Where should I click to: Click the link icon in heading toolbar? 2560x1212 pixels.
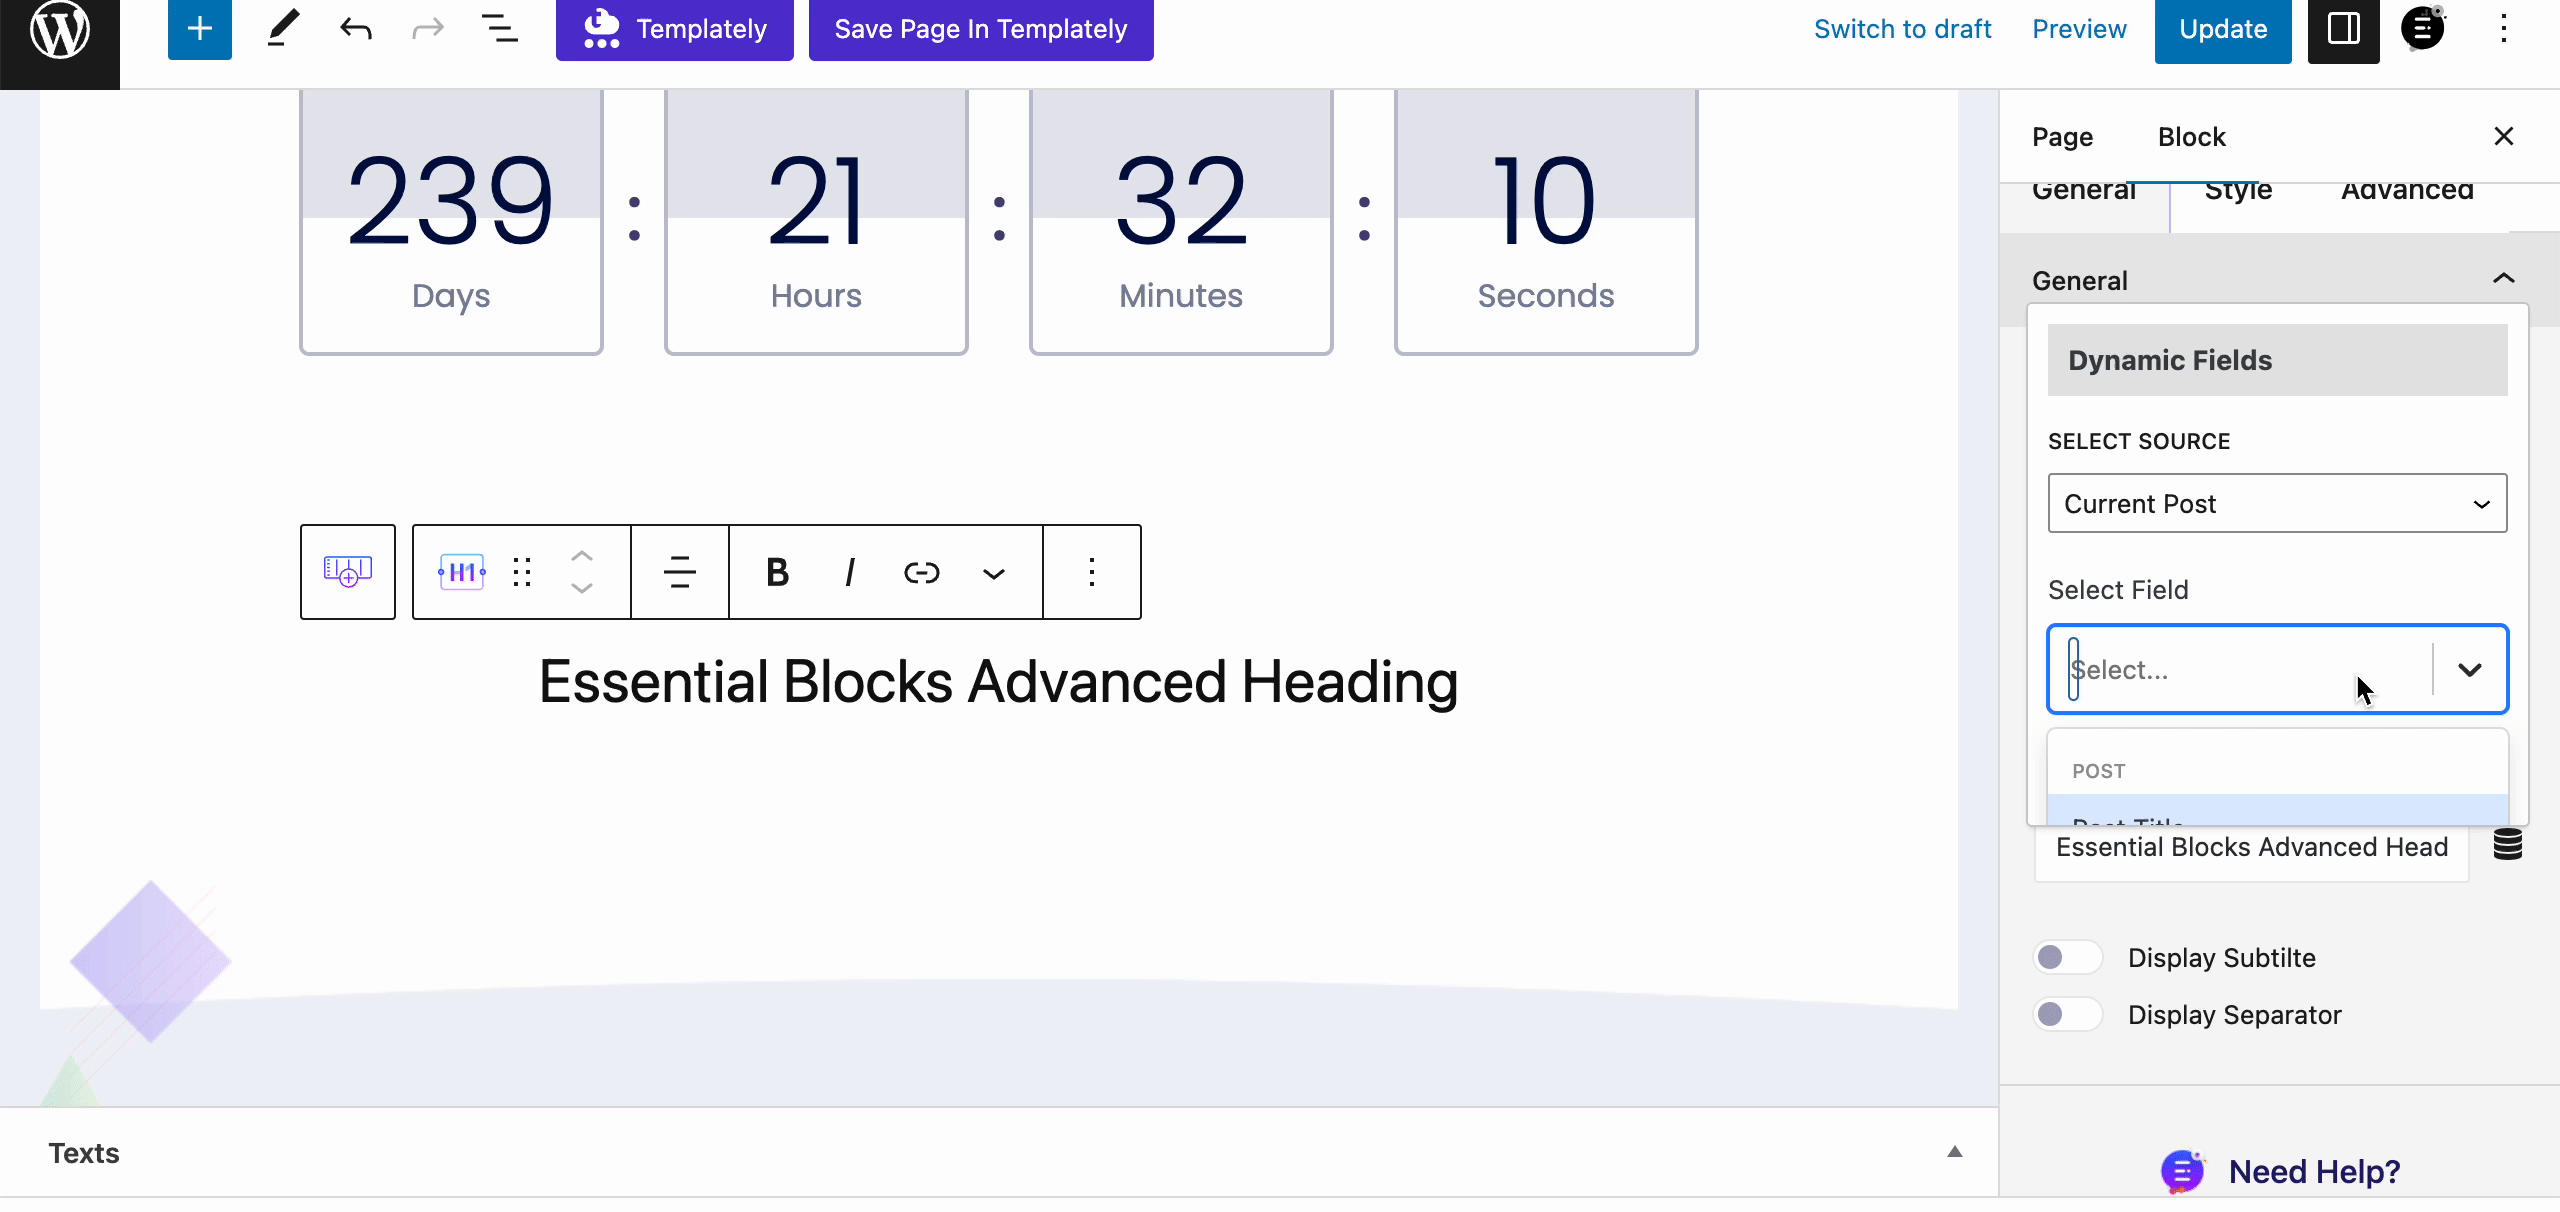click(x=922, y=572)
